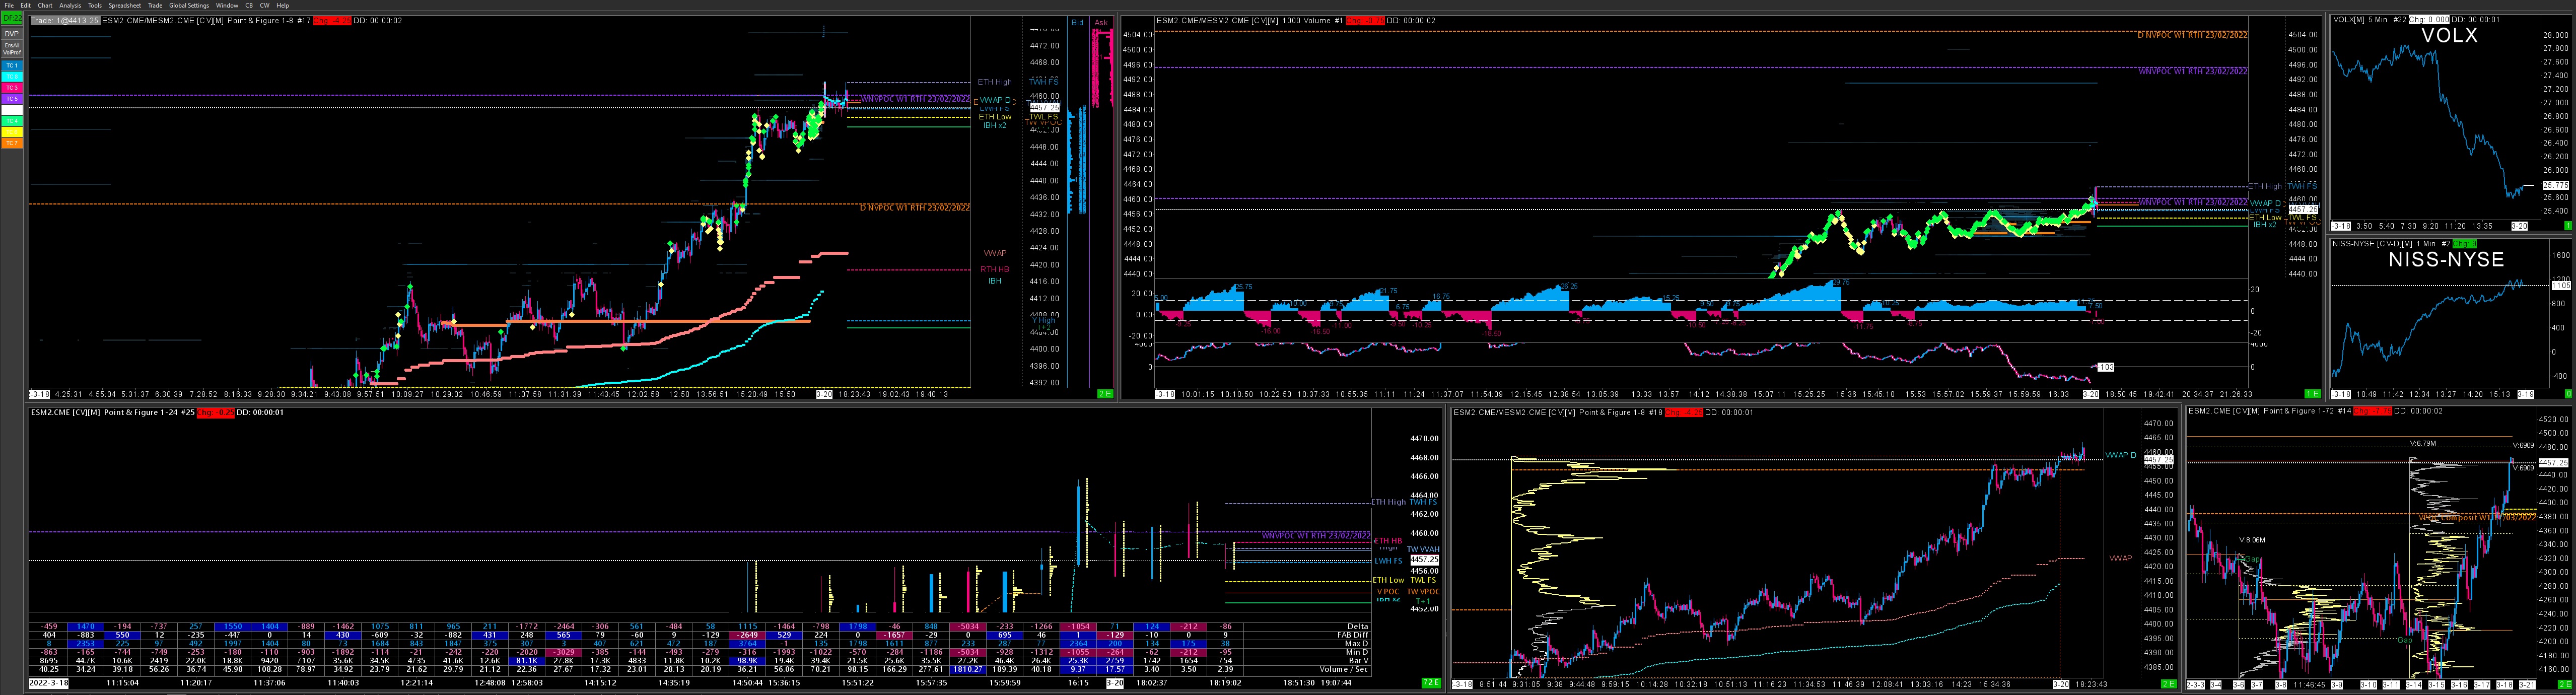Select the cyan TC 8 button

12,77
